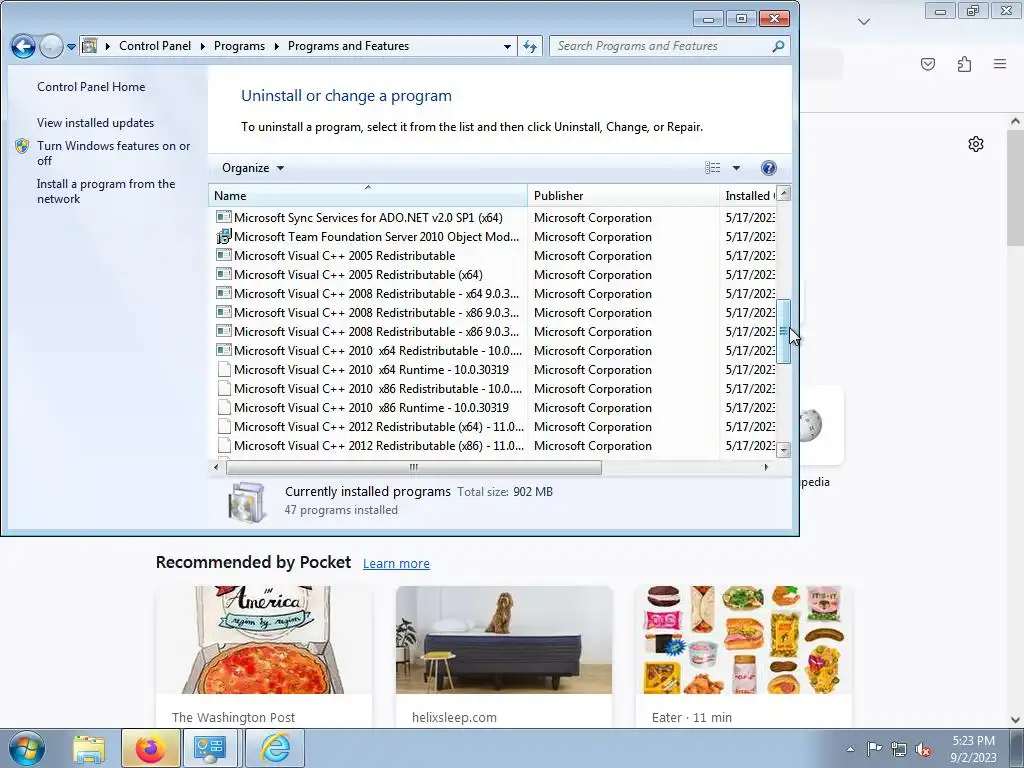Open Control Panel Home link
This screenshot has width=1024, height=768.
[91, 86]
